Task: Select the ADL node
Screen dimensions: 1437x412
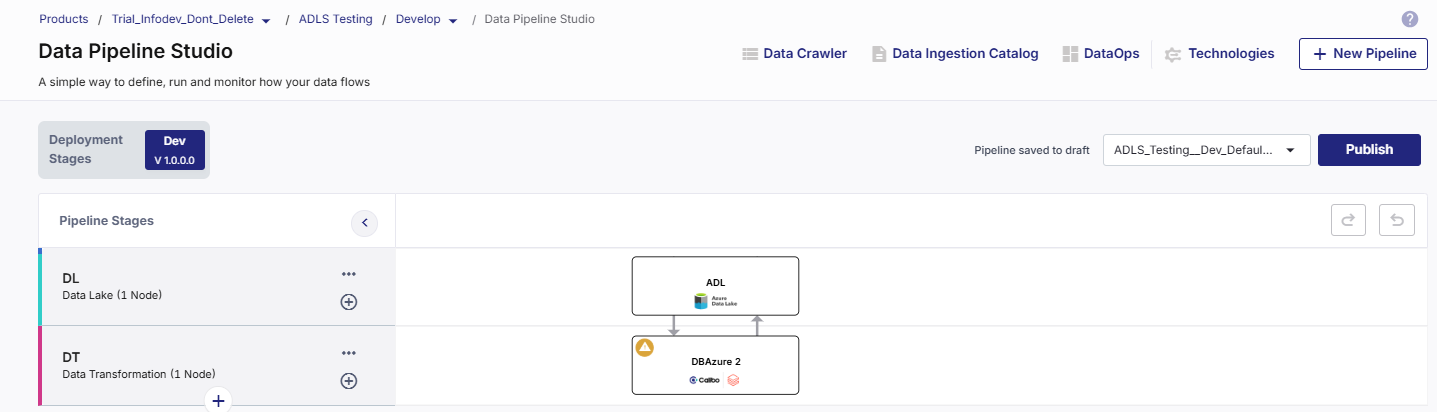Action: pyautogui.click(x=715, y=286)
